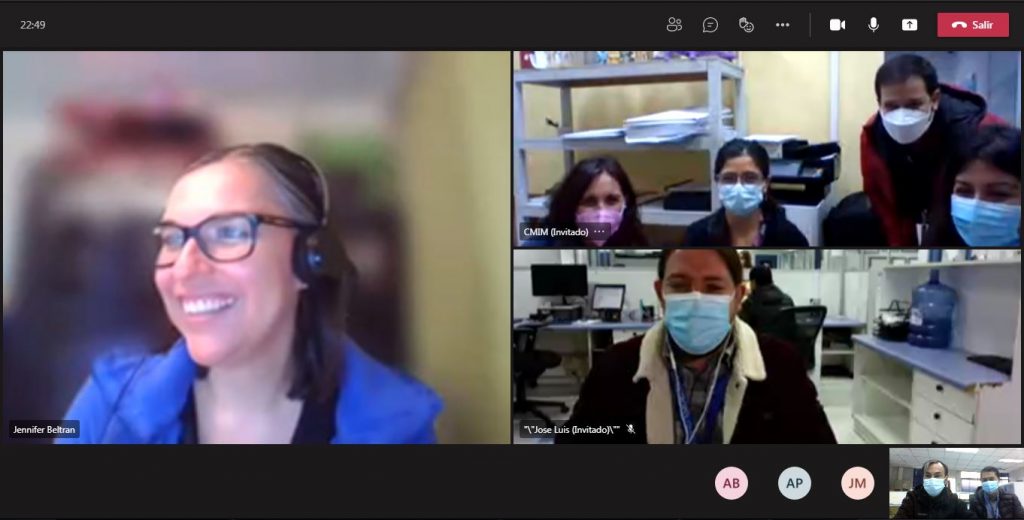Turn off the camera
This screenshot has height=520, width=1024.
point(837,25)
